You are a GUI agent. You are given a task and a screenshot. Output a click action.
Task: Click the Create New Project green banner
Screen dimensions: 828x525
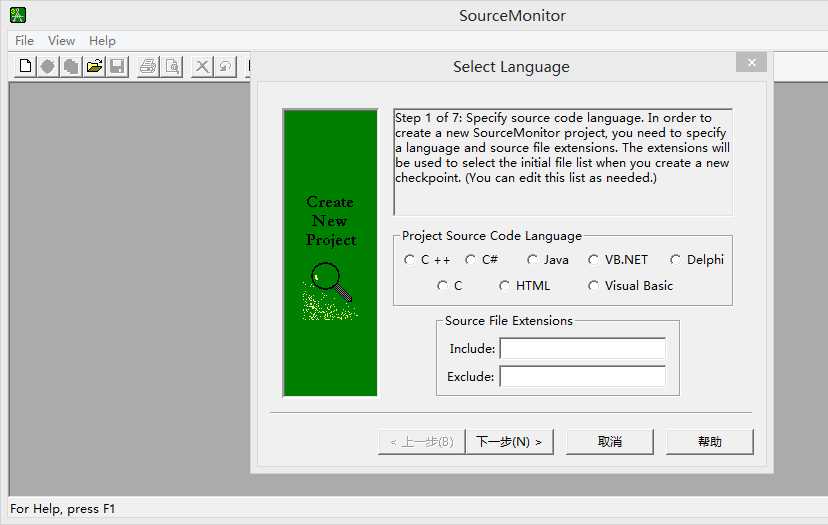330,252
